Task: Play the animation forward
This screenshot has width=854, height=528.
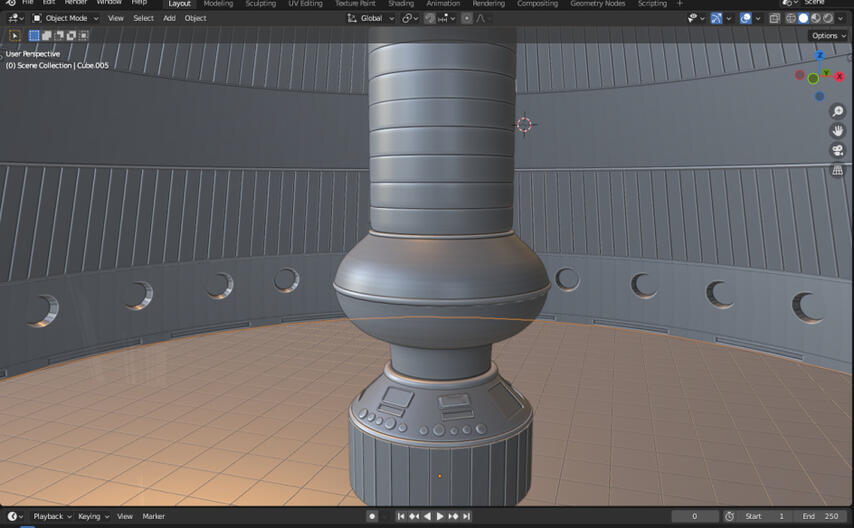Action: [440, 516]
